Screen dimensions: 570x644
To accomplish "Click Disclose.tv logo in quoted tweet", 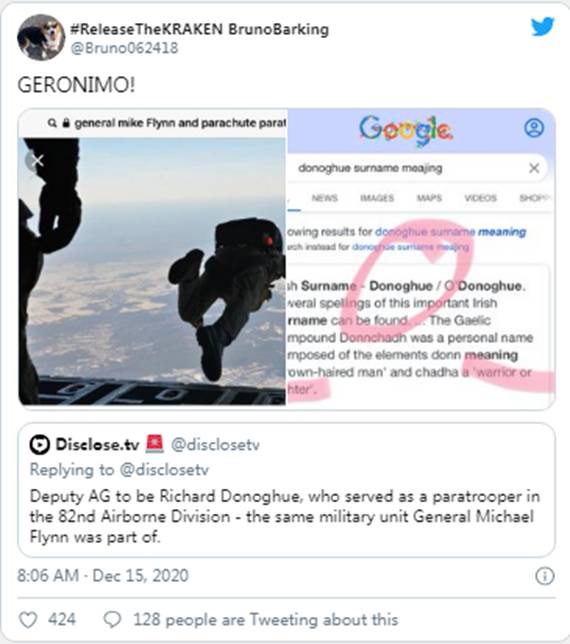I will (x=39, y=444).
